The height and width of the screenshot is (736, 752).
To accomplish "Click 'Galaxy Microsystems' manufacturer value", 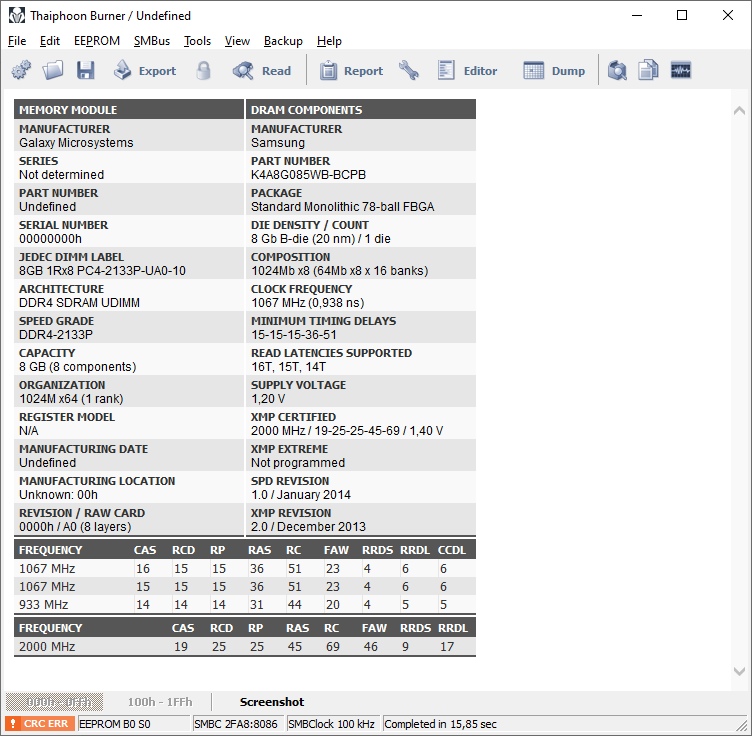I will (x=76, y=142).
